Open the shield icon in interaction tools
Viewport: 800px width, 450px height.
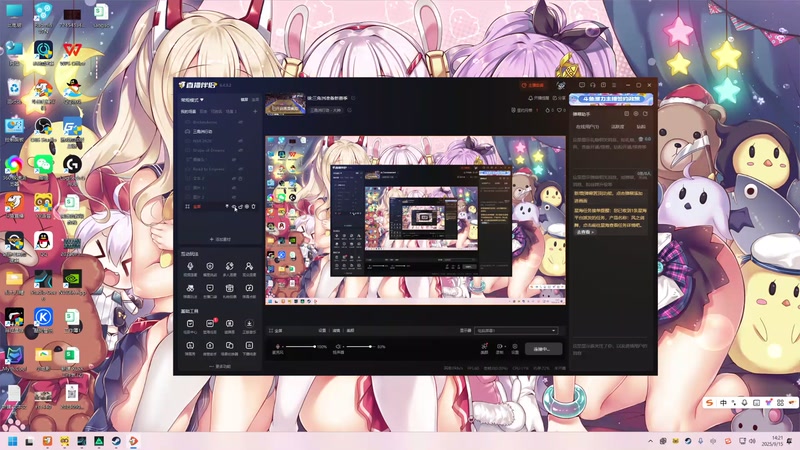[210, 266]
